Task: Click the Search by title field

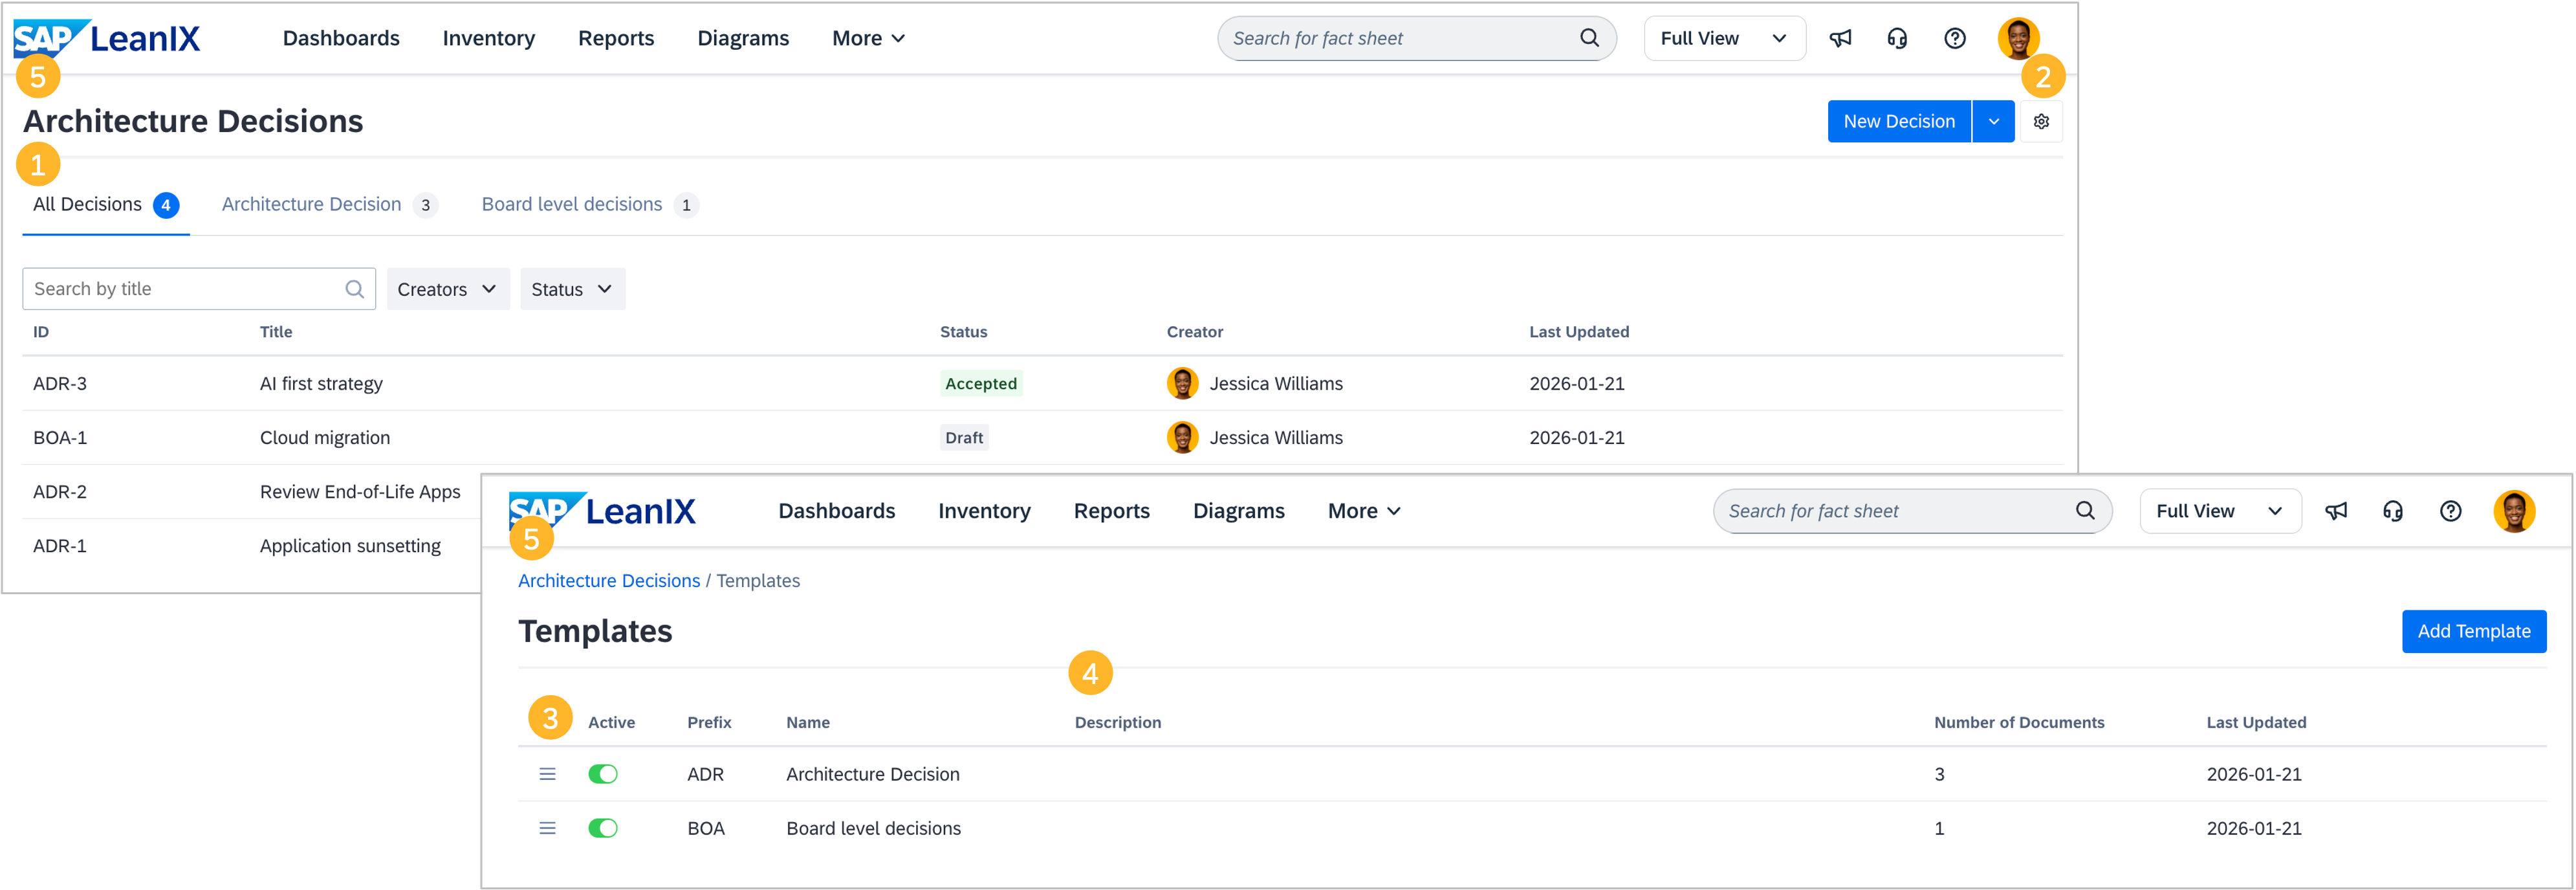Action: 185,289
